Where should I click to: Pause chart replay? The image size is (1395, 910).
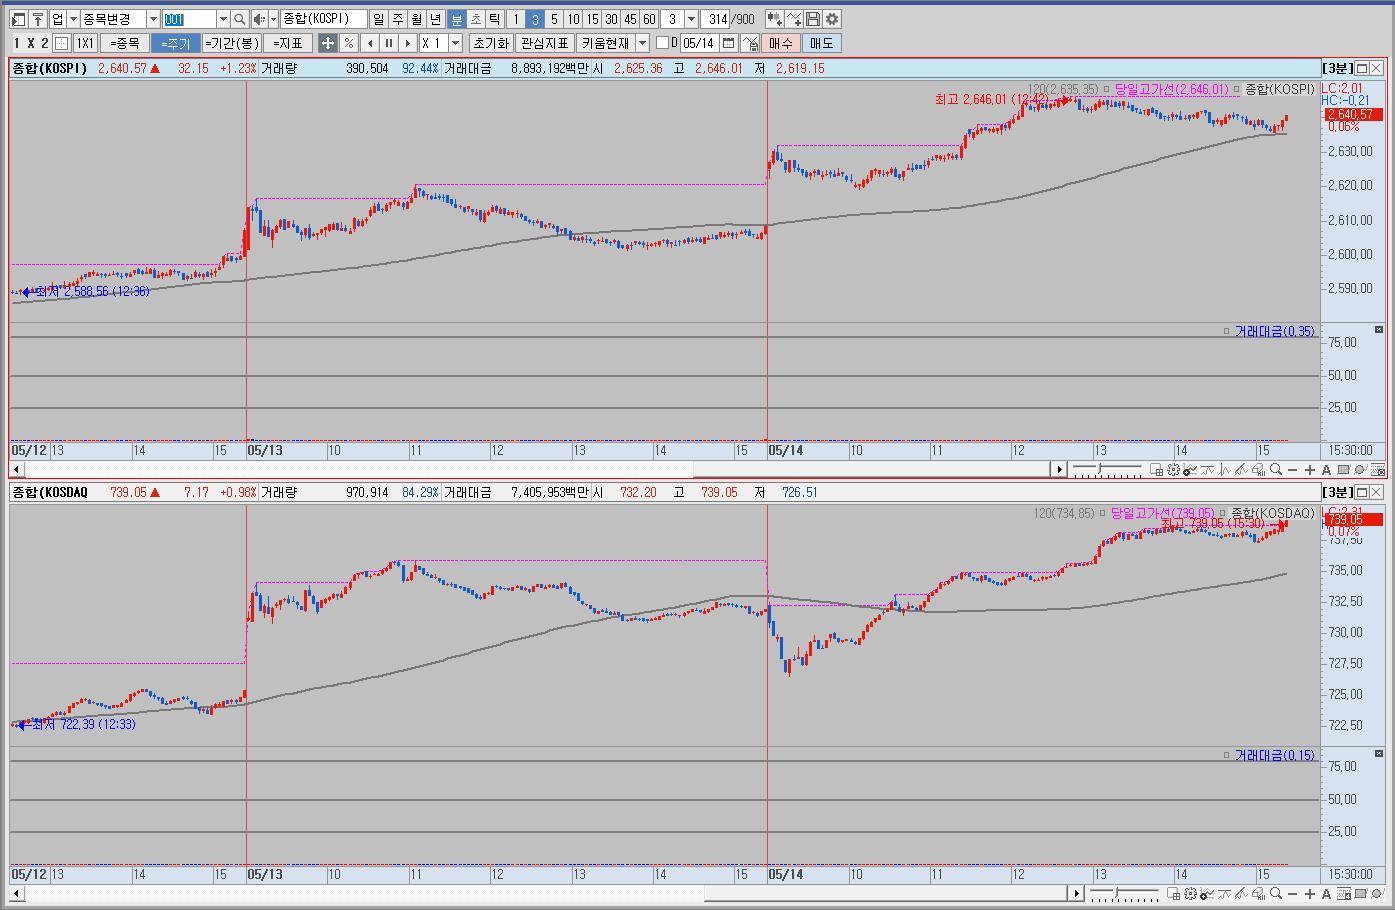(x=389, y=43)
